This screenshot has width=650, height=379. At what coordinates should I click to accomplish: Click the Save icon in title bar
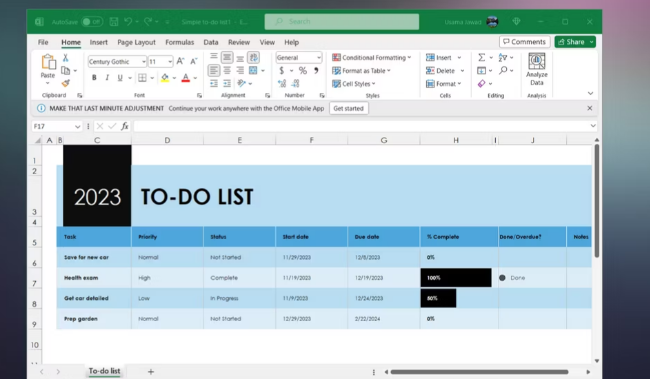click(114, 22)
